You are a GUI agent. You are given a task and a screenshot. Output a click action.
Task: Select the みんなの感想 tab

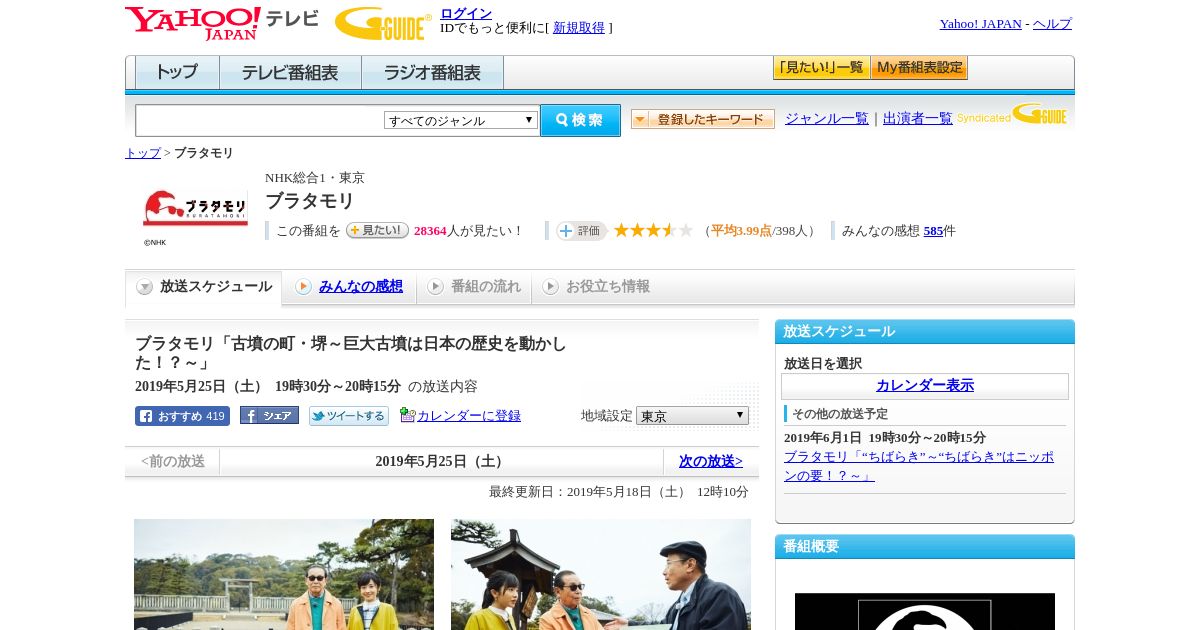pyautogui.click(x=349, y=287)
